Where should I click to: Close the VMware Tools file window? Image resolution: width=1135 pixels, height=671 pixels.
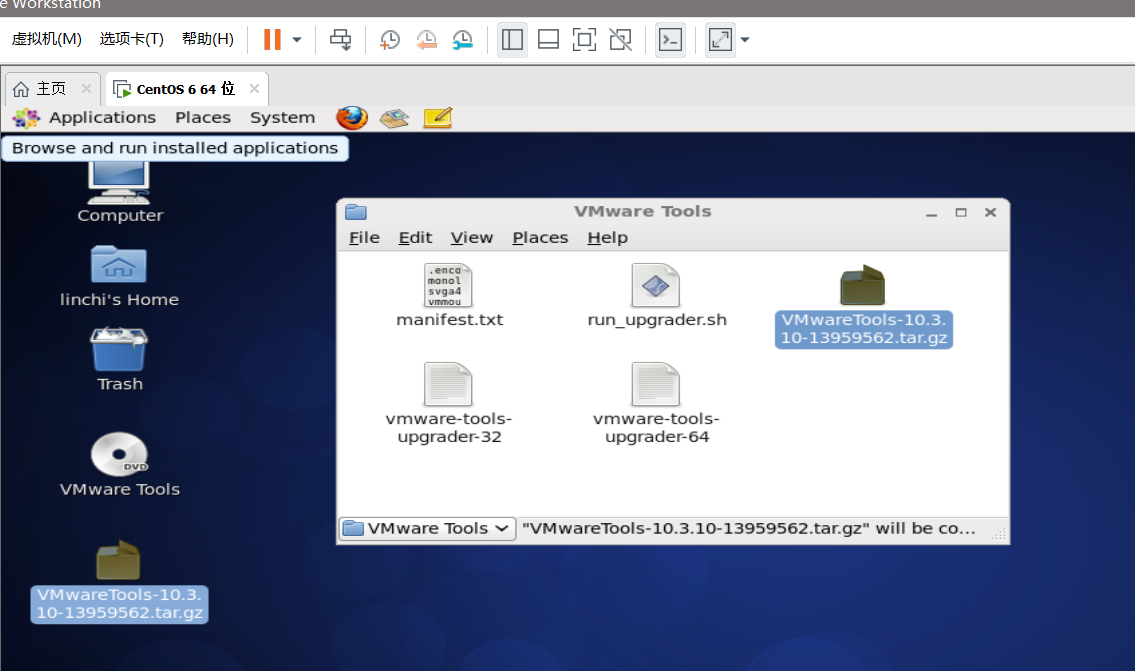tap(990, 212)
